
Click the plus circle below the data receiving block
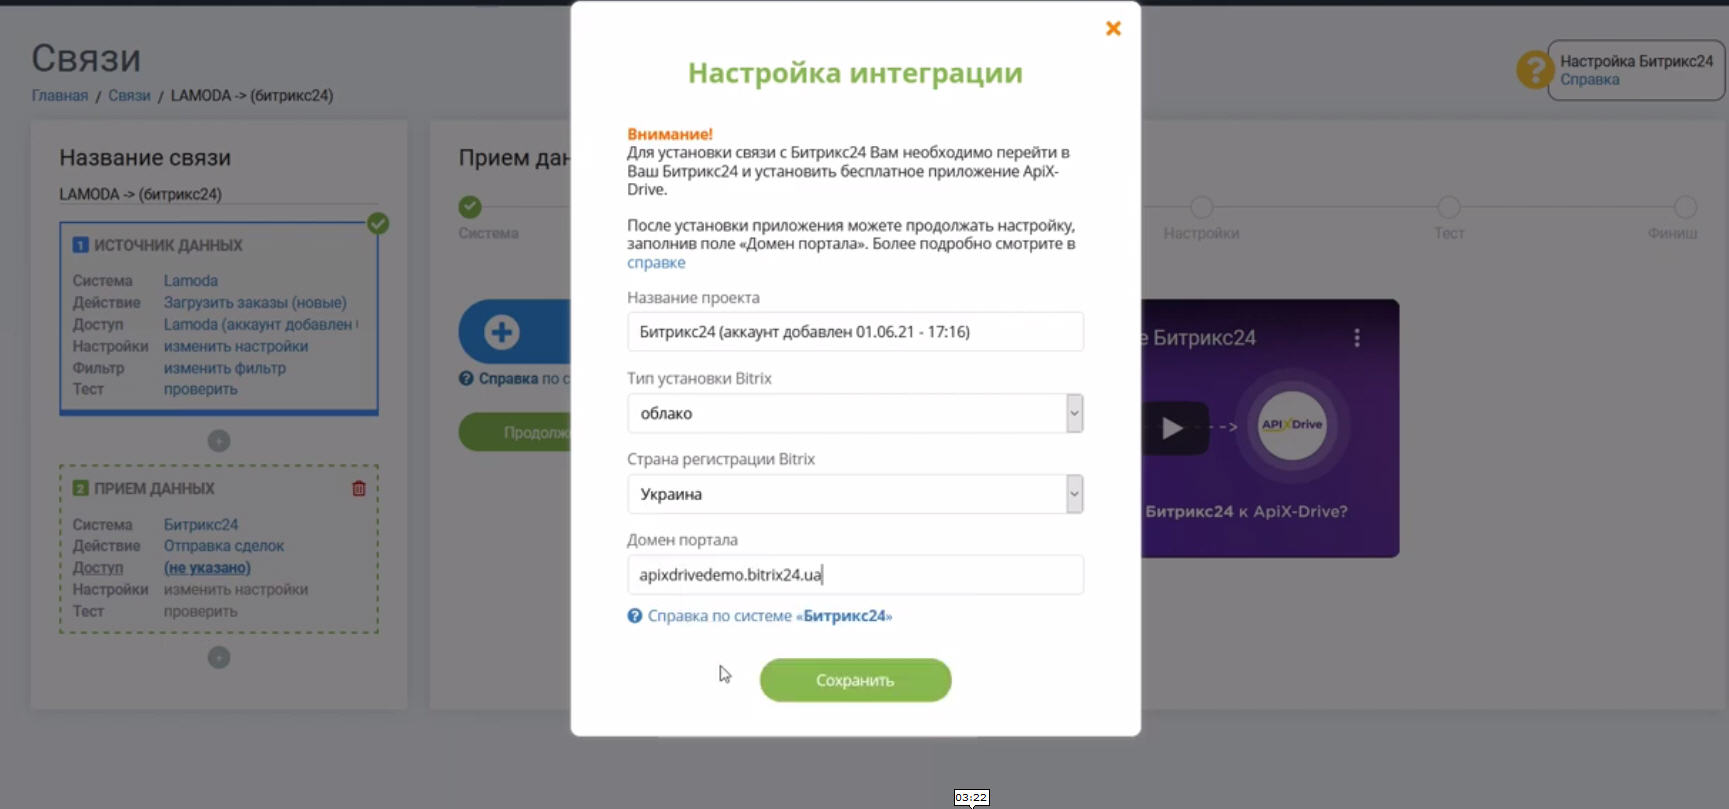(x=219, y=657)
